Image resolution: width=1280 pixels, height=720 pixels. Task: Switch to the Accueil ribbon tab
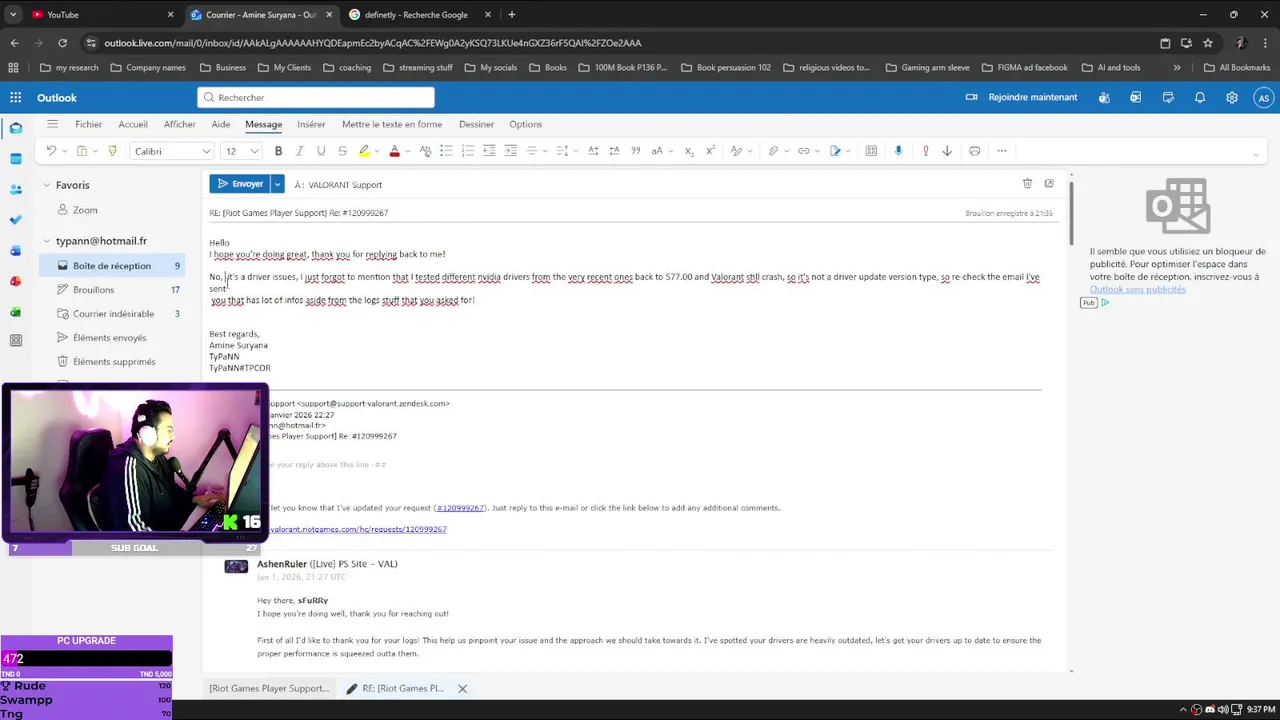click(133, 124)
